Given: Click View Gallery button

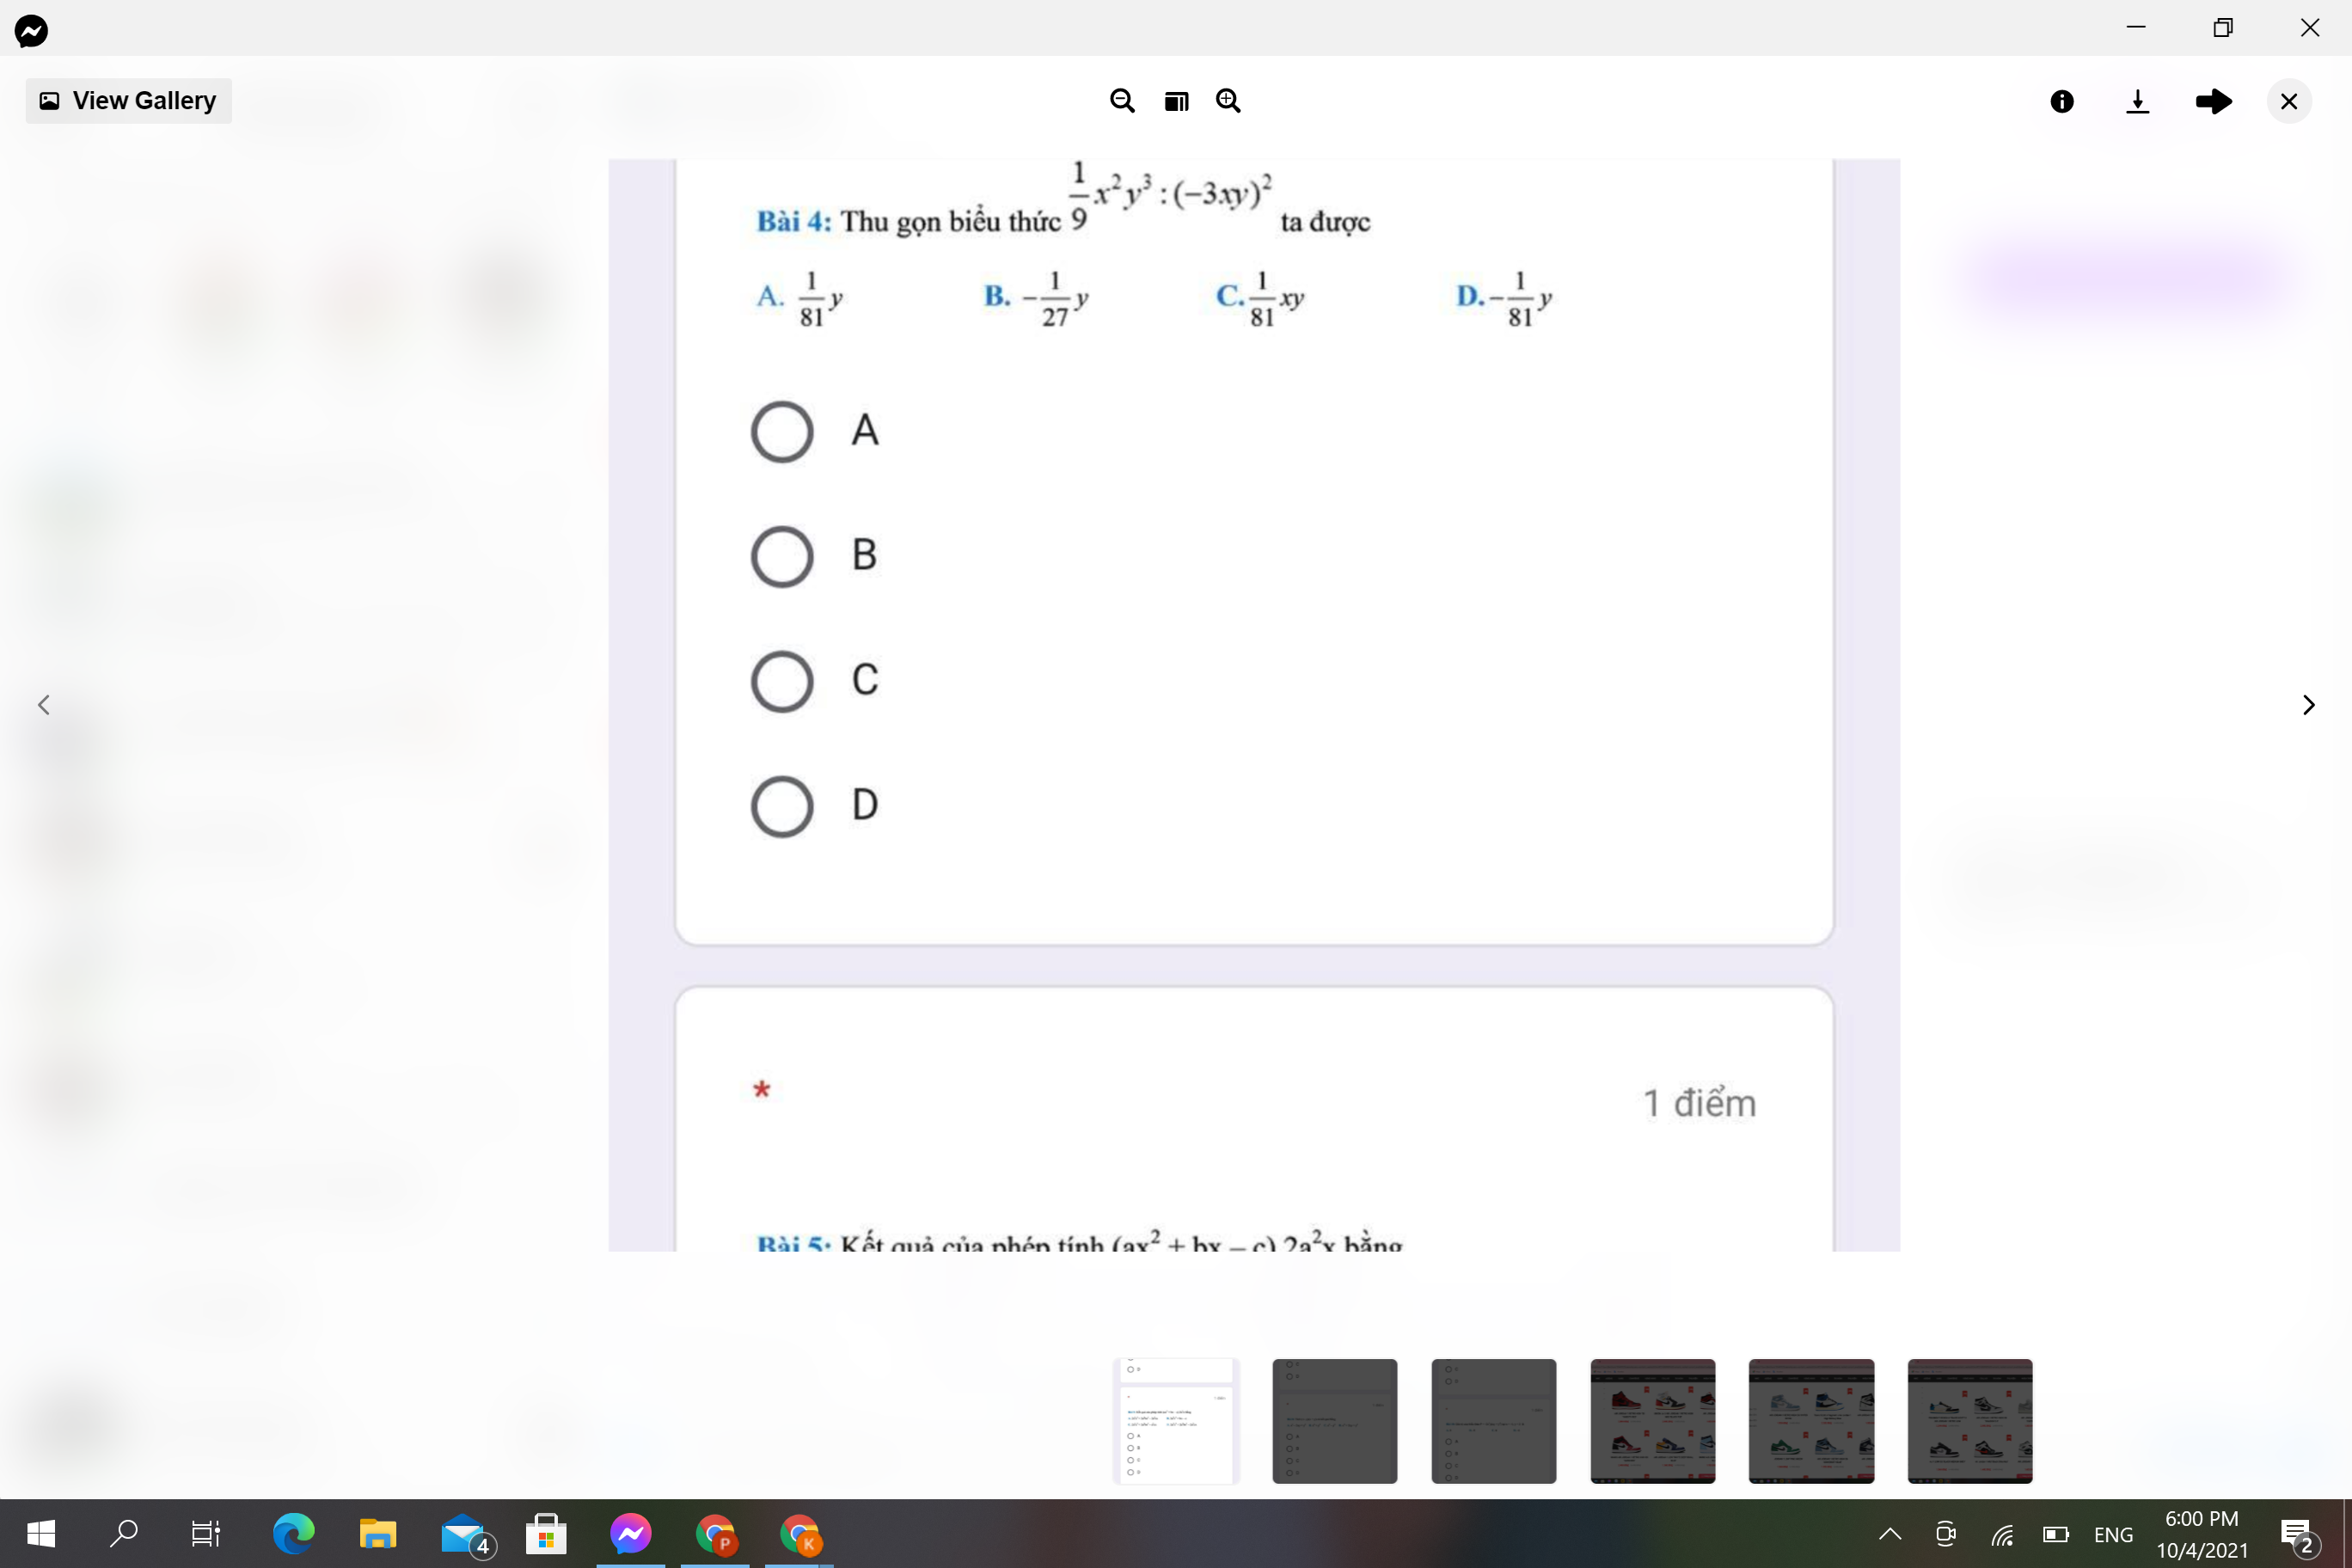Looking at the screenshot, I should pyautogui.click(x=128, y=101).
